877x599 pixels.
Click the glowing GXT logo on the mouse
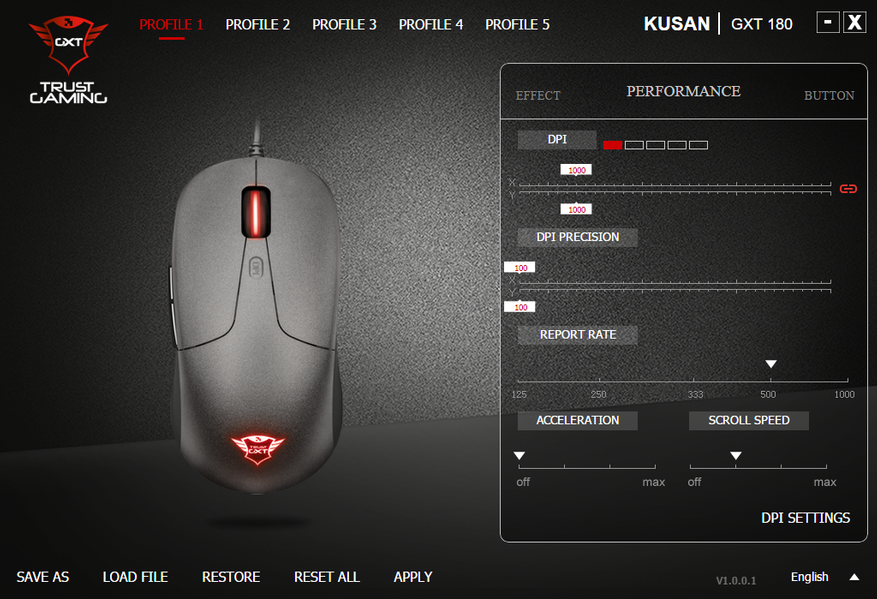point(258,450)
